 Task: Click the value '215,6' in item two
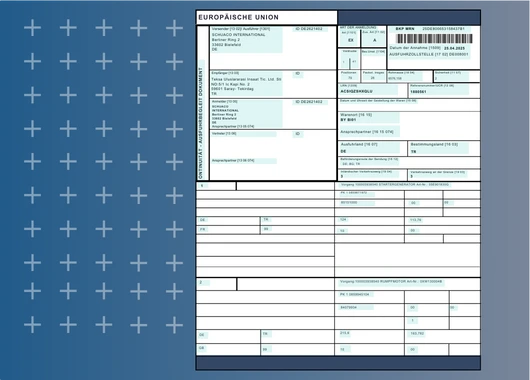tap(345, 333)
